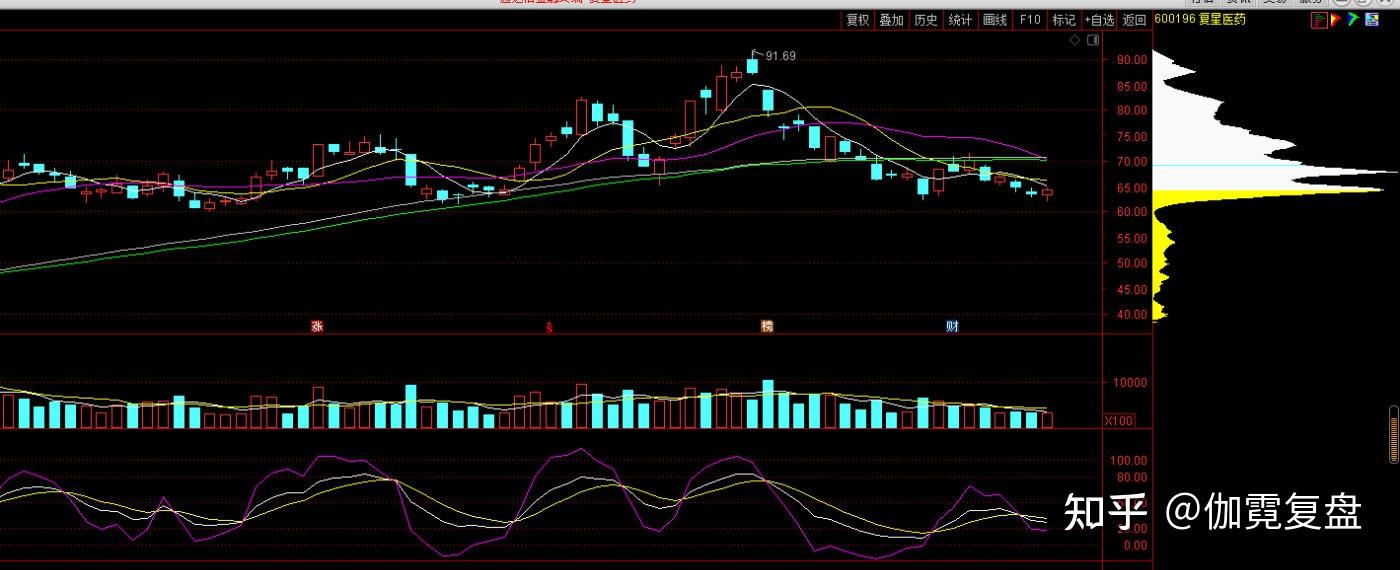Add stock with +自选 button
Screen dimensions: 1400x570
tap(1099, 20)
